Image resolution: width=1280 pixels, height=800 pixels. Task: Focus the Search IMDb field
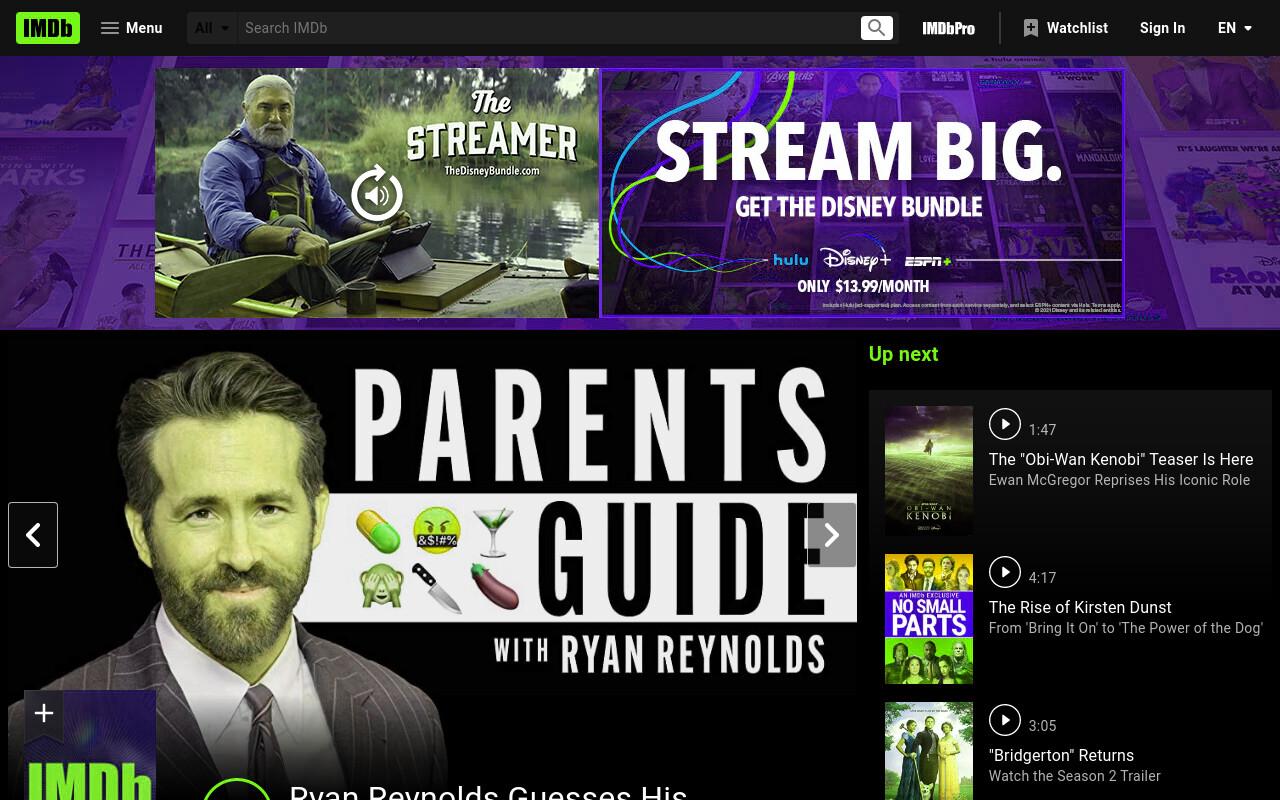coord(548,28)
